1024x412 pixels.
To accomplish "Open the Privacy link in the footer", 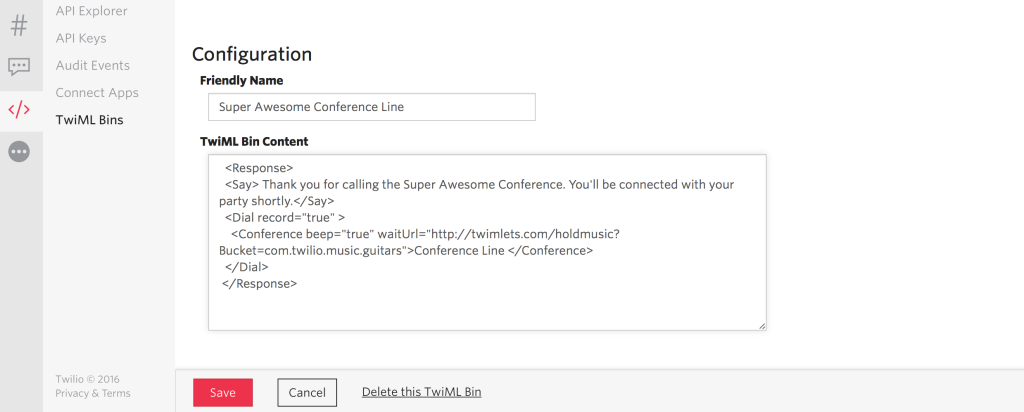I will click(x=72, y=394).
